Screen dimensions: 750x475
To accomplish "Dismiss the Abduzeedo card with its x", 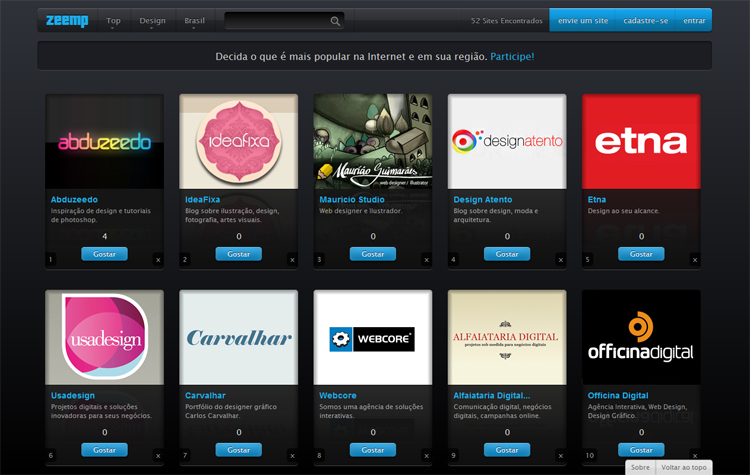I will point(158,260).
